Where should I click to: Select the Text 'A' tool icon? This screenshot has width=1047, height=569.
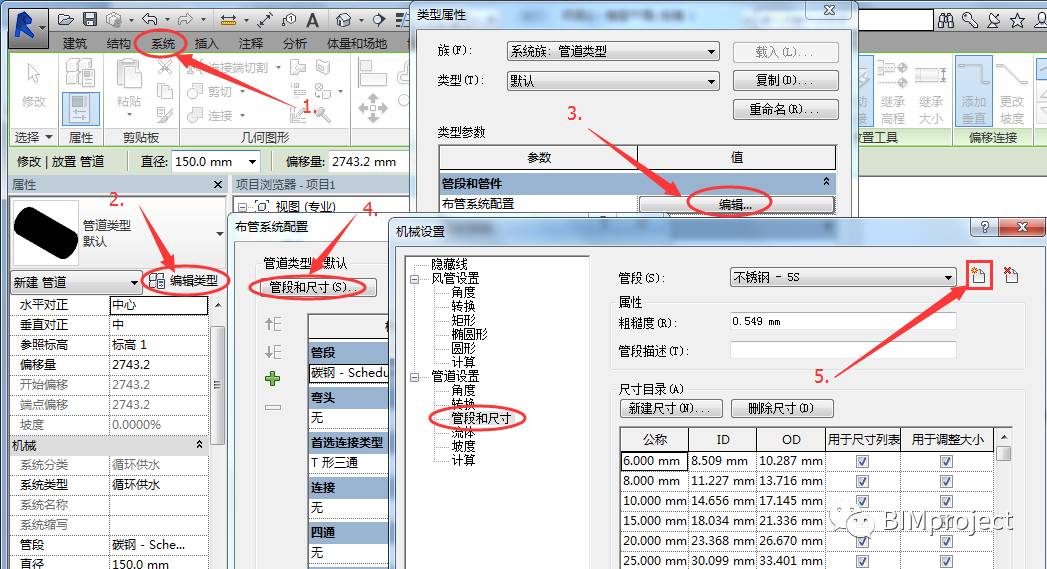point(312,20)
